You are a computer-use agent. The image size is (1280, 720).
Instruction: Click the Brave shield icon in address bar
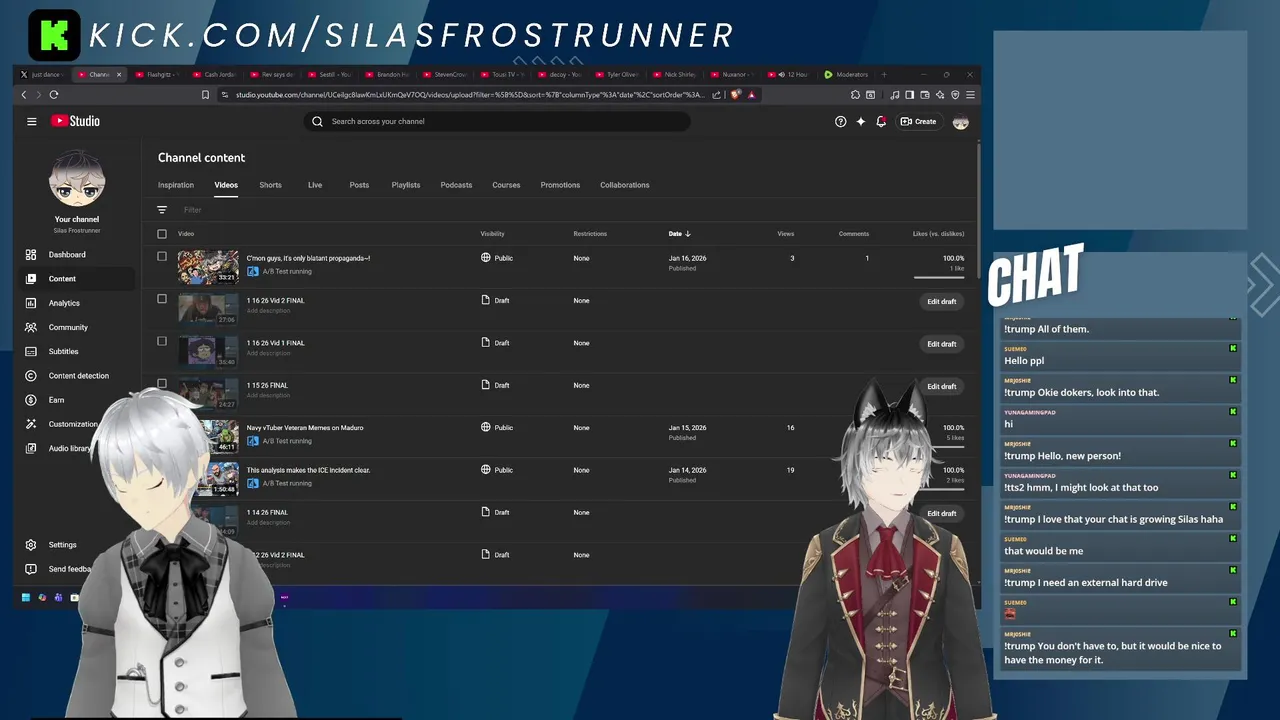click(736, 95)
